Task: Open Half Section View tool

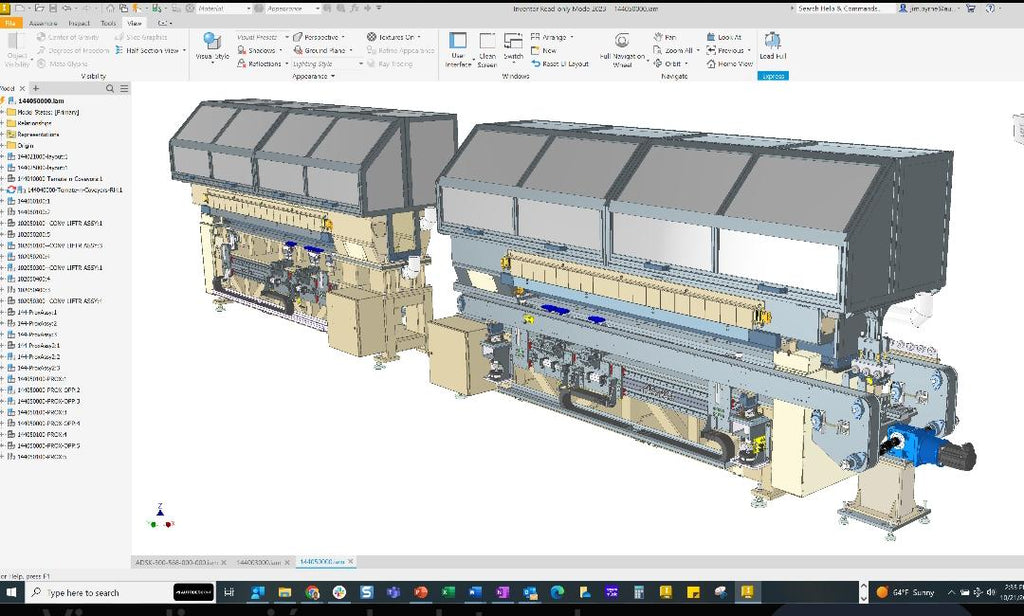Action: click(151, 50)
